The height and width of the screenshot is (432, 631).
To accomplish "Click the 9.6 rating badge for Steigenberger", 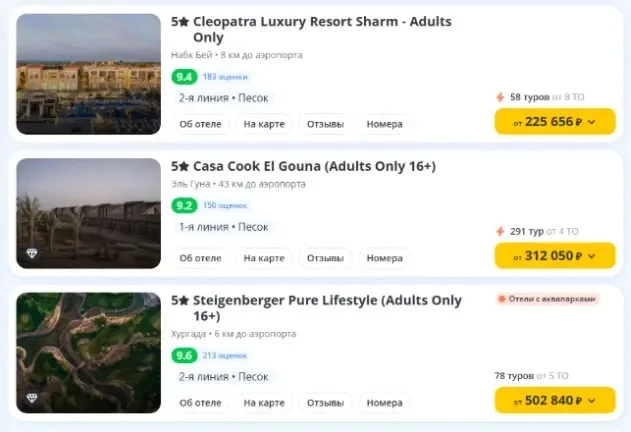I will coord(184,356).
